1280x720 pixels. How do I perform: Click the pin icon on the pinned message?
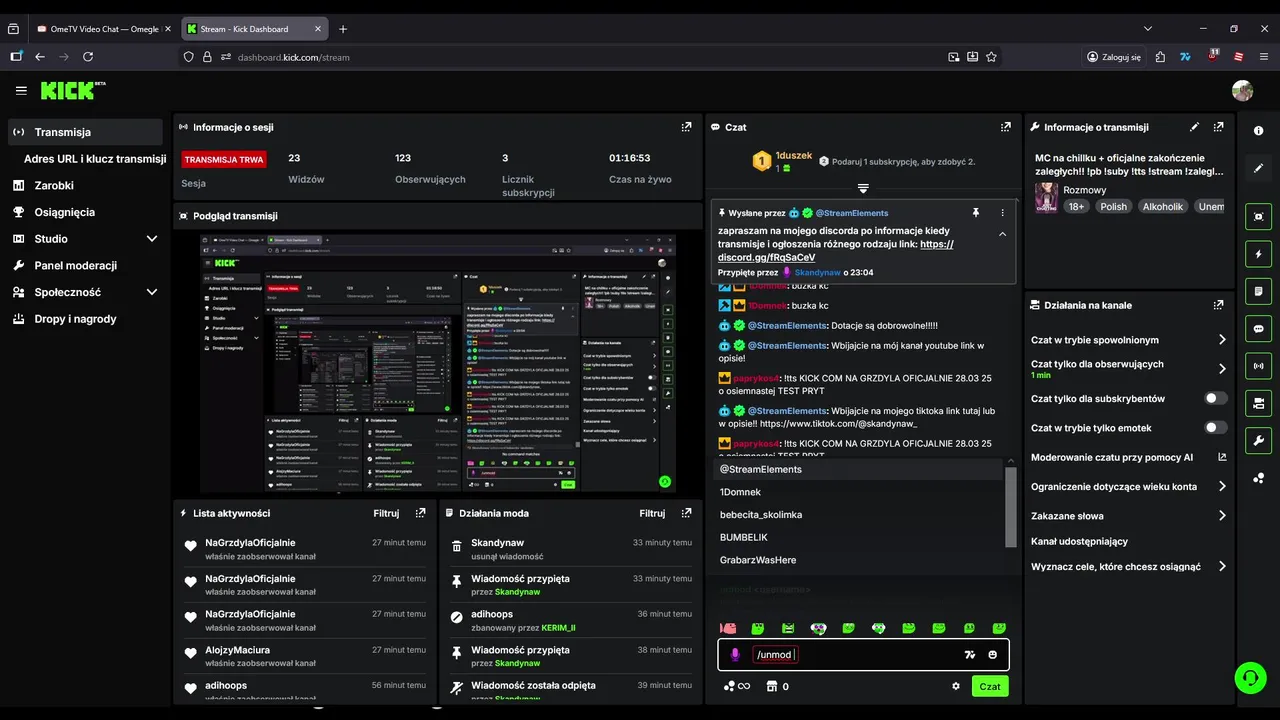coord(976,213)
